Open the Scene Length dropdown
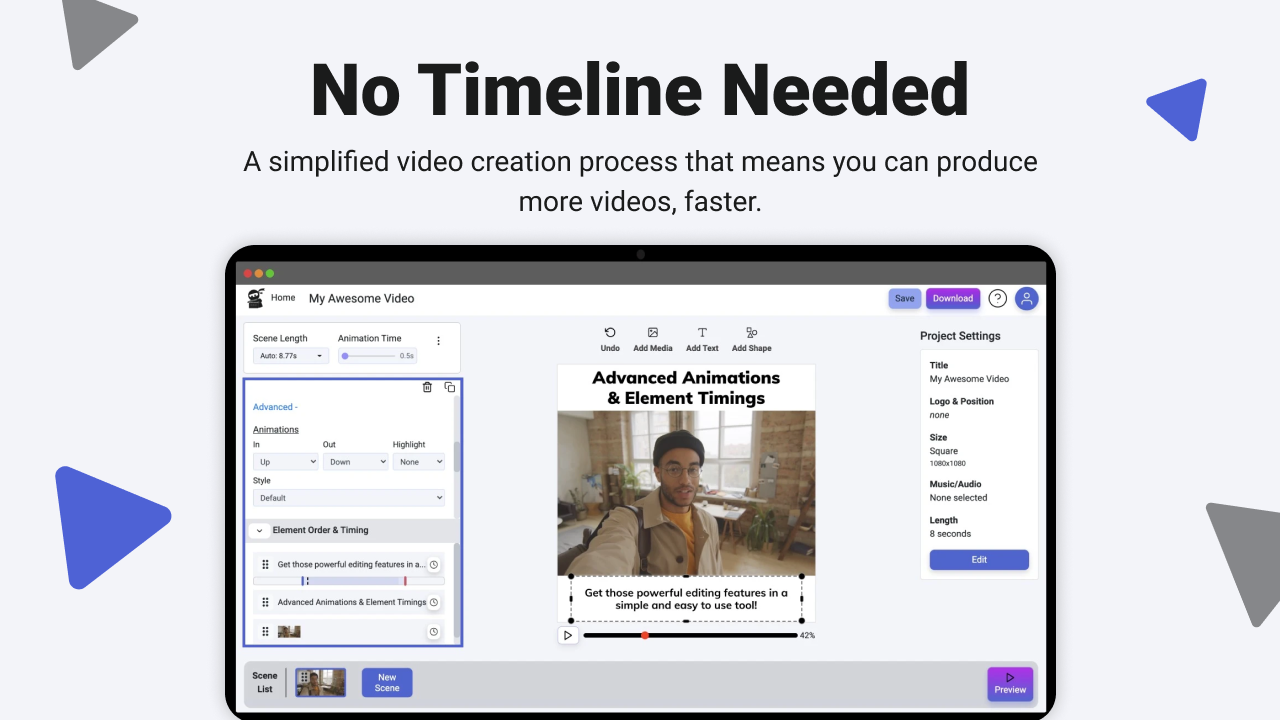The width and height of the screenshot is (1280, 720). tap(291, 356)
